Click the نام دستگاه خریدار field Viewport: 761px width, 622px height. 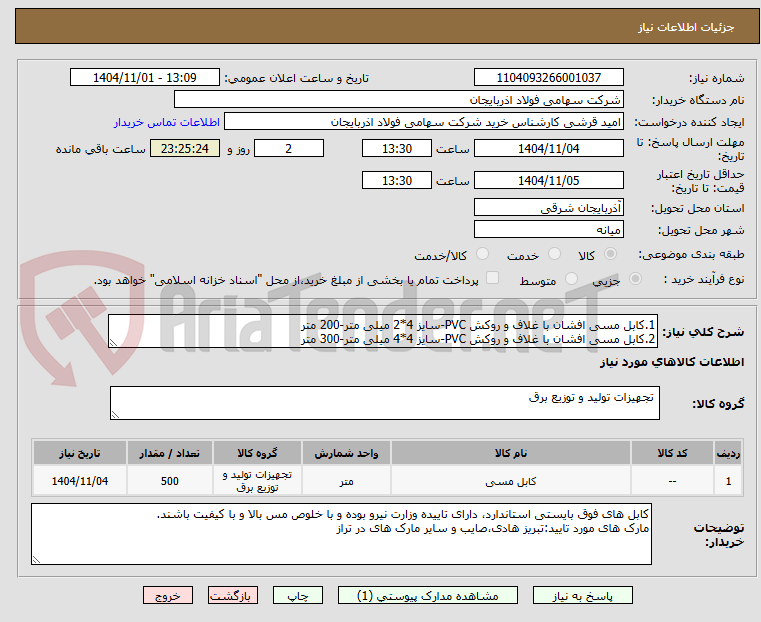tap(398, 99)
